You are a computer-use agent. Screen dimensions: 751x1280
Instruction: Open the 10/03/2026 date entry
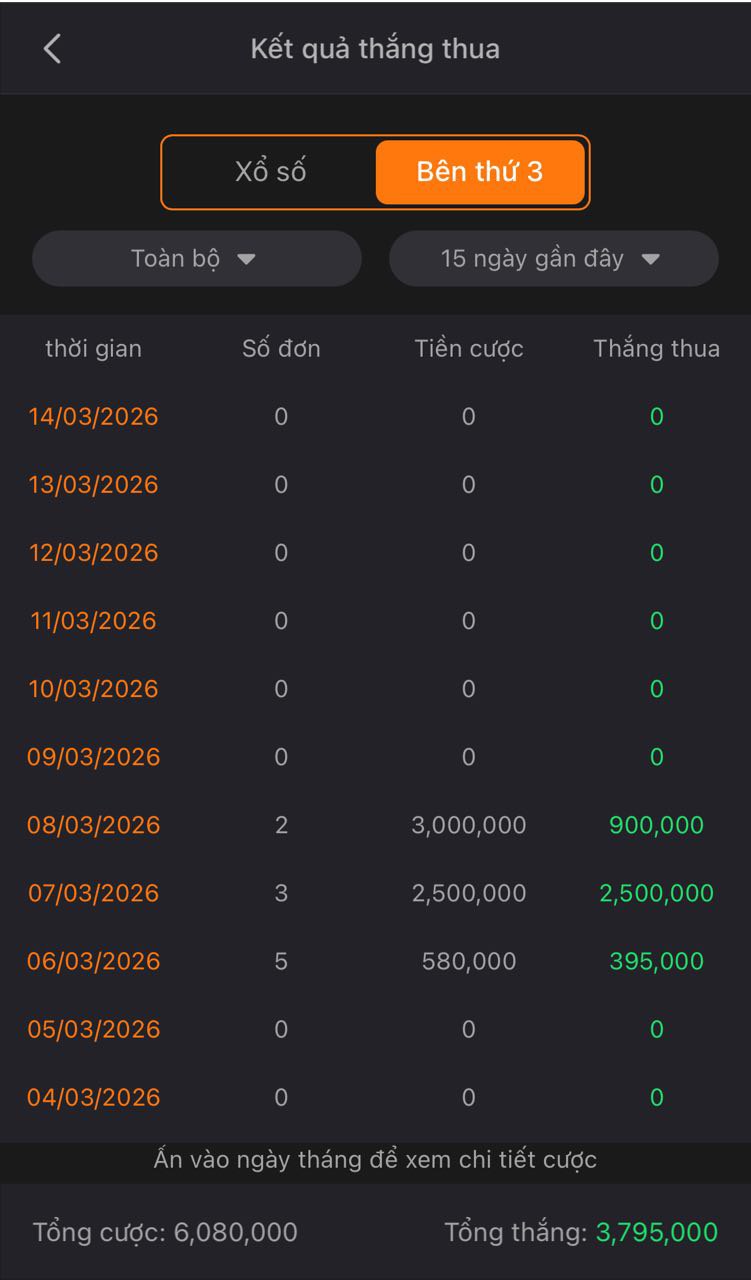tap(93, 689)
